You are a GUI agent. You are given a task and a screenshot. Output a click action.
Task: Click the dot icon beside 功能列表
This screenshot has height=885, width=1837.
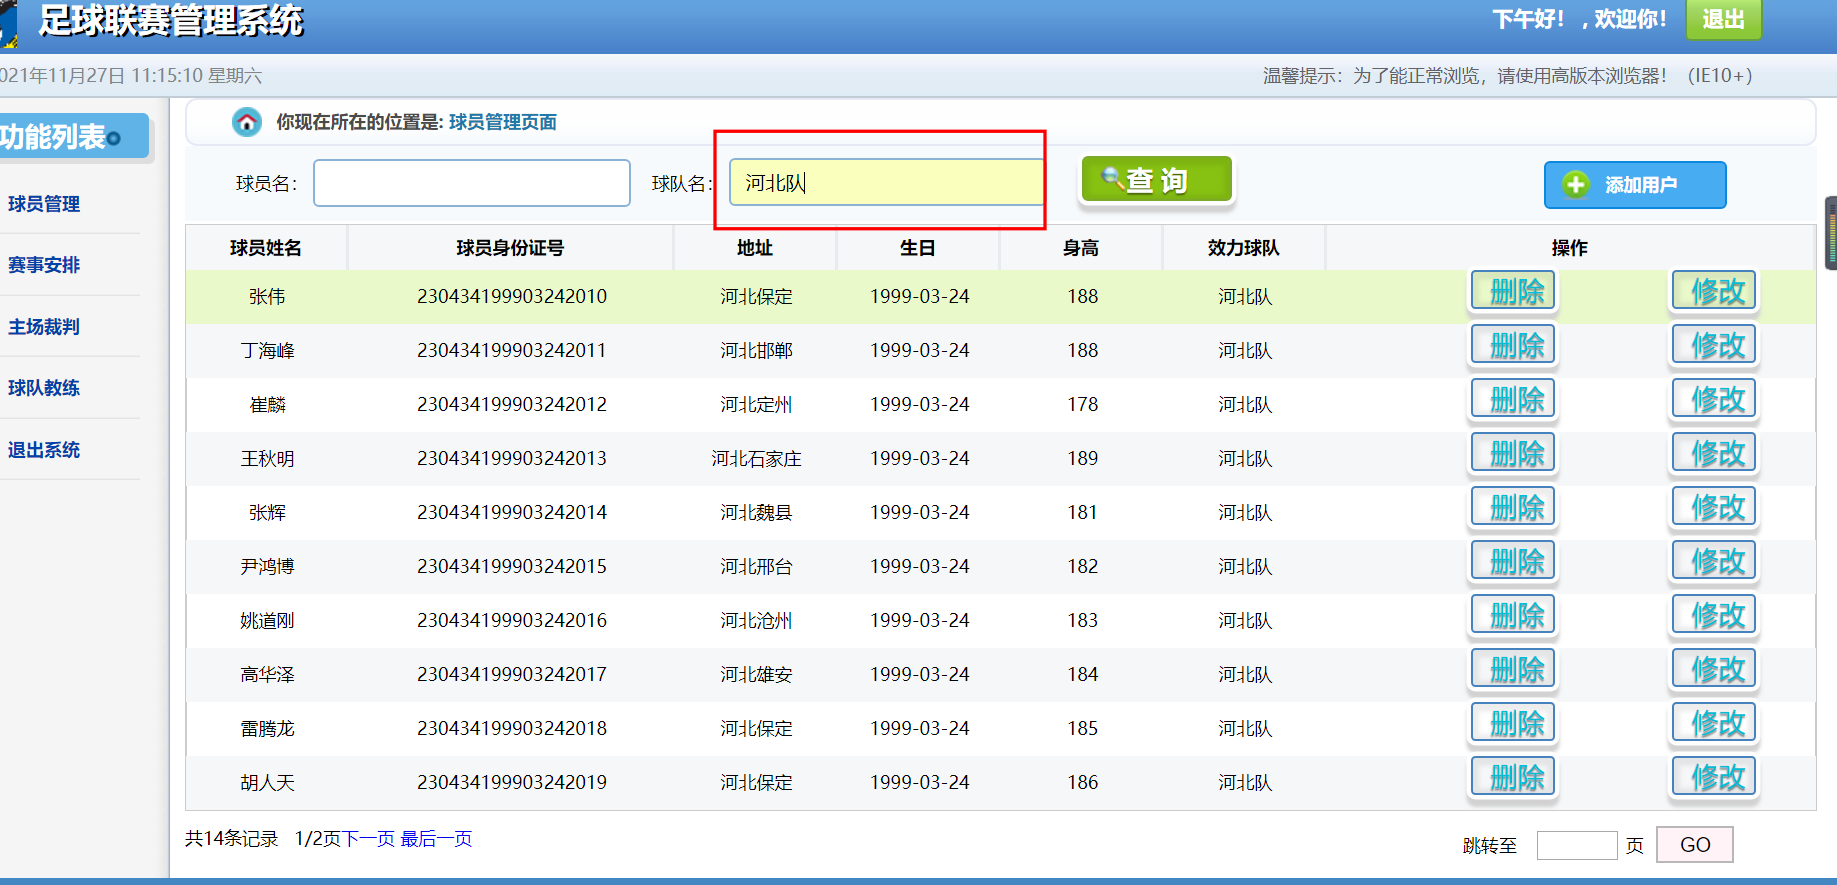coord(114,138)
